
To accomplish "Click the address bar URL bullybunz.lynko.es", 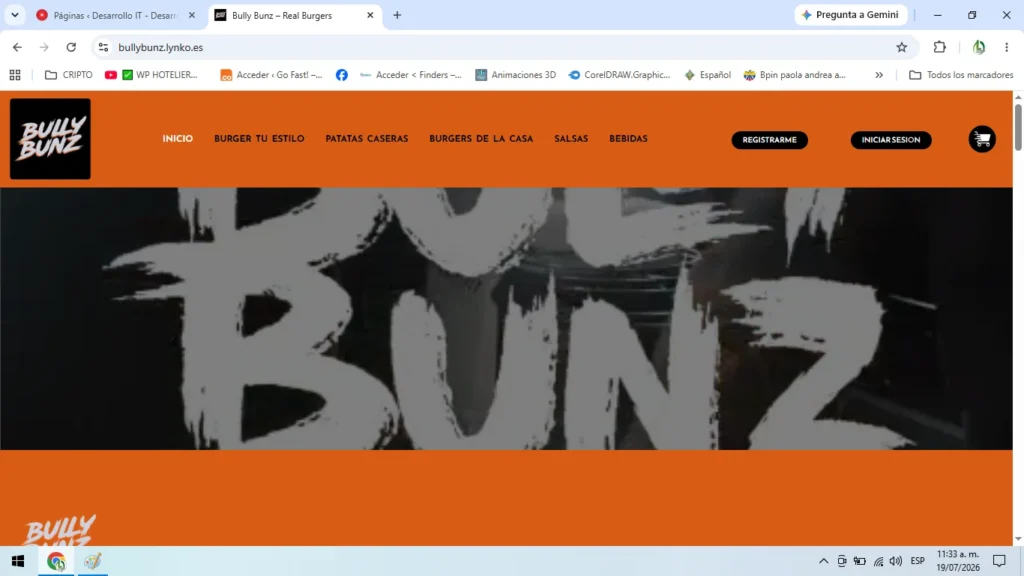I will coord(161,47).
